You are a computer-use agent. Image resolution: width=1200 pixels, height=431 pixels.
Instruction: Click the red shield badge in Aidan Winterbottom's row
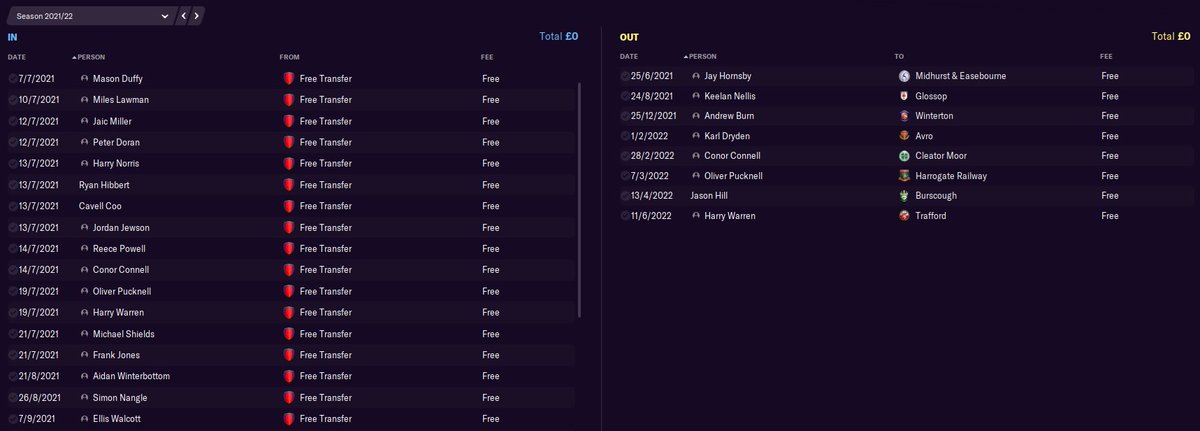[288, 376]
